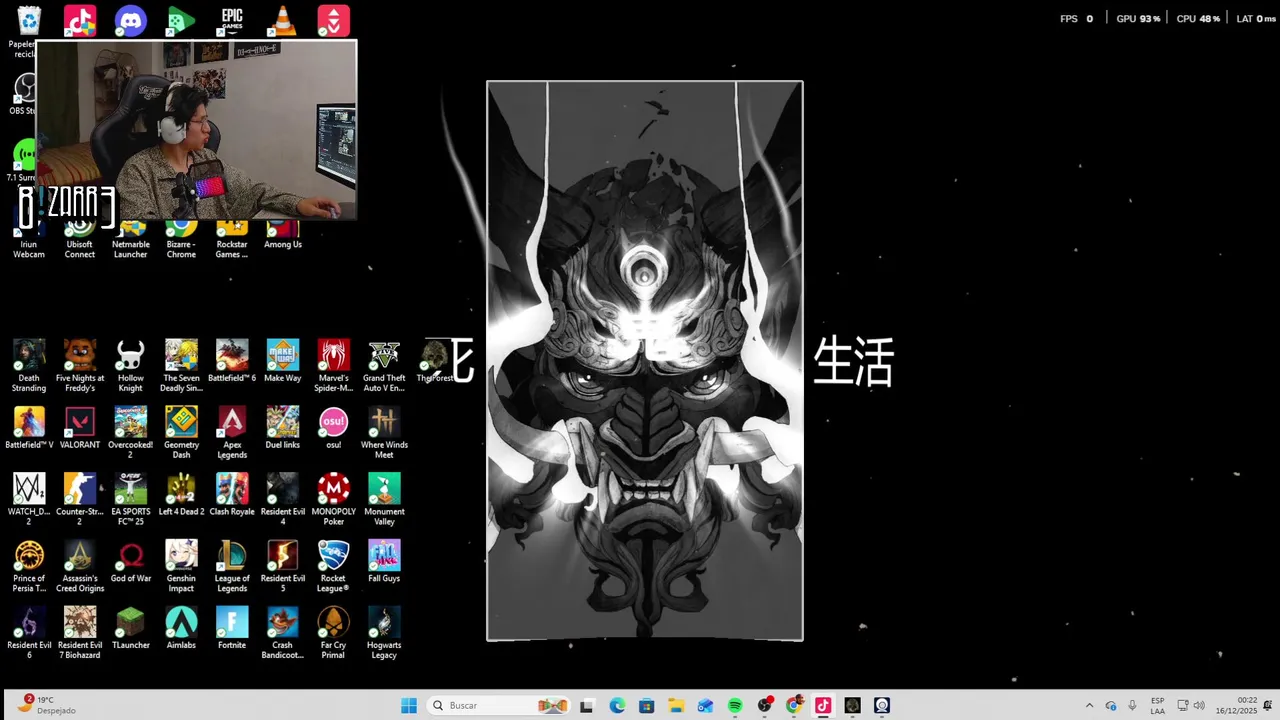
Task: Open ESP LAA keyboard language switcher
Action: (x=1157, y=706)
